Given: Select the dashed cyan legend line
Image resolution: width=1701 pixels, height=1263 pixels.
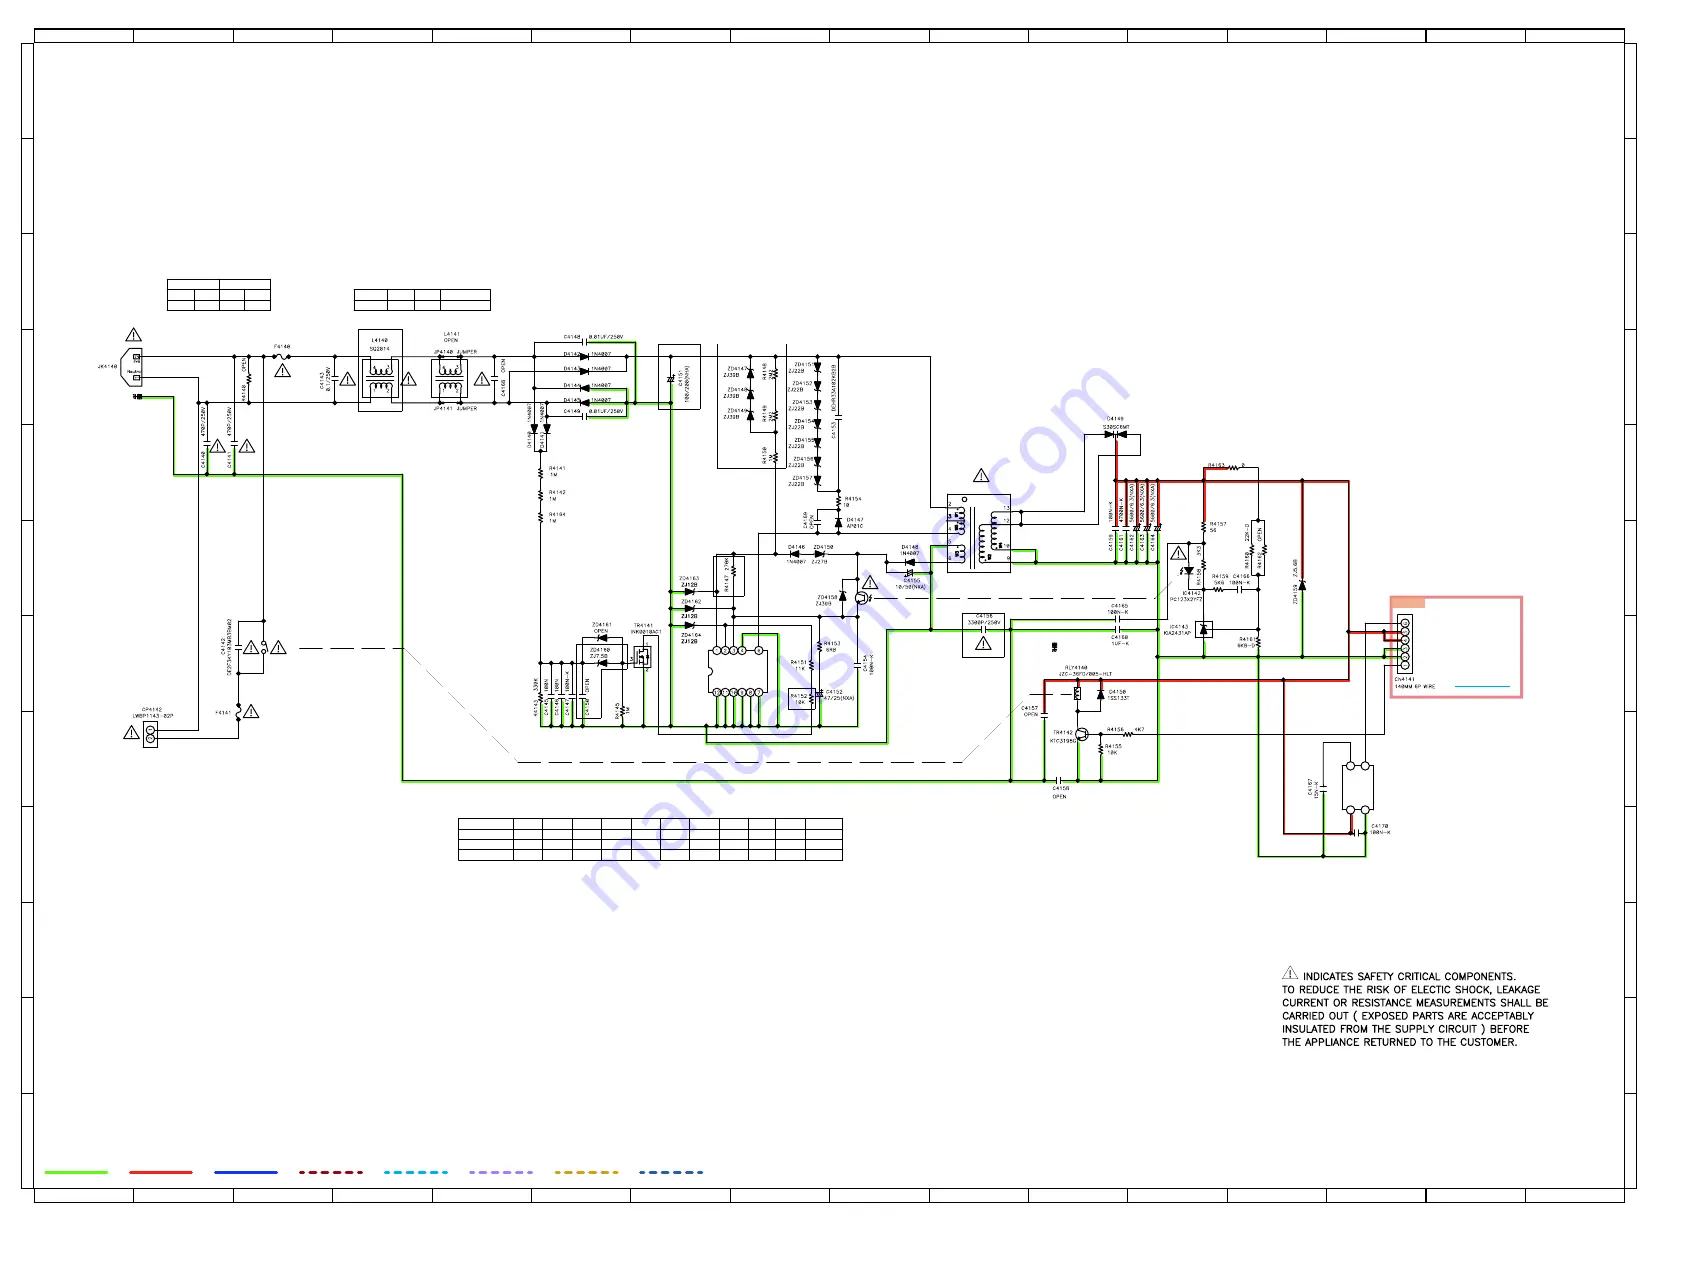Looking at the screenshot, I should [416, 1172].
